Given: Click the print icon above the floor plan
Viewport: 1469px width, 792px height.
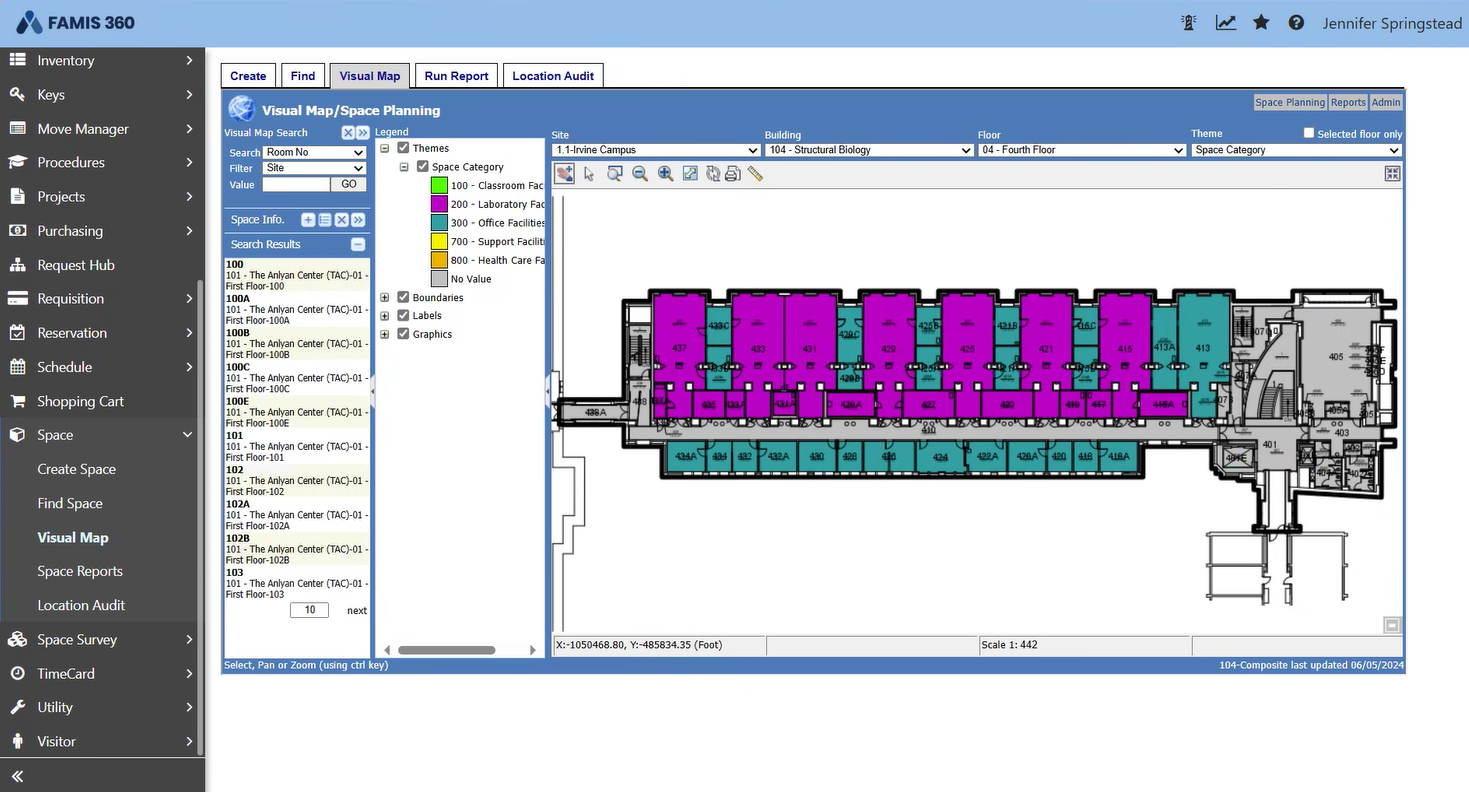Looking at the screenshot, I should (732, 173).
